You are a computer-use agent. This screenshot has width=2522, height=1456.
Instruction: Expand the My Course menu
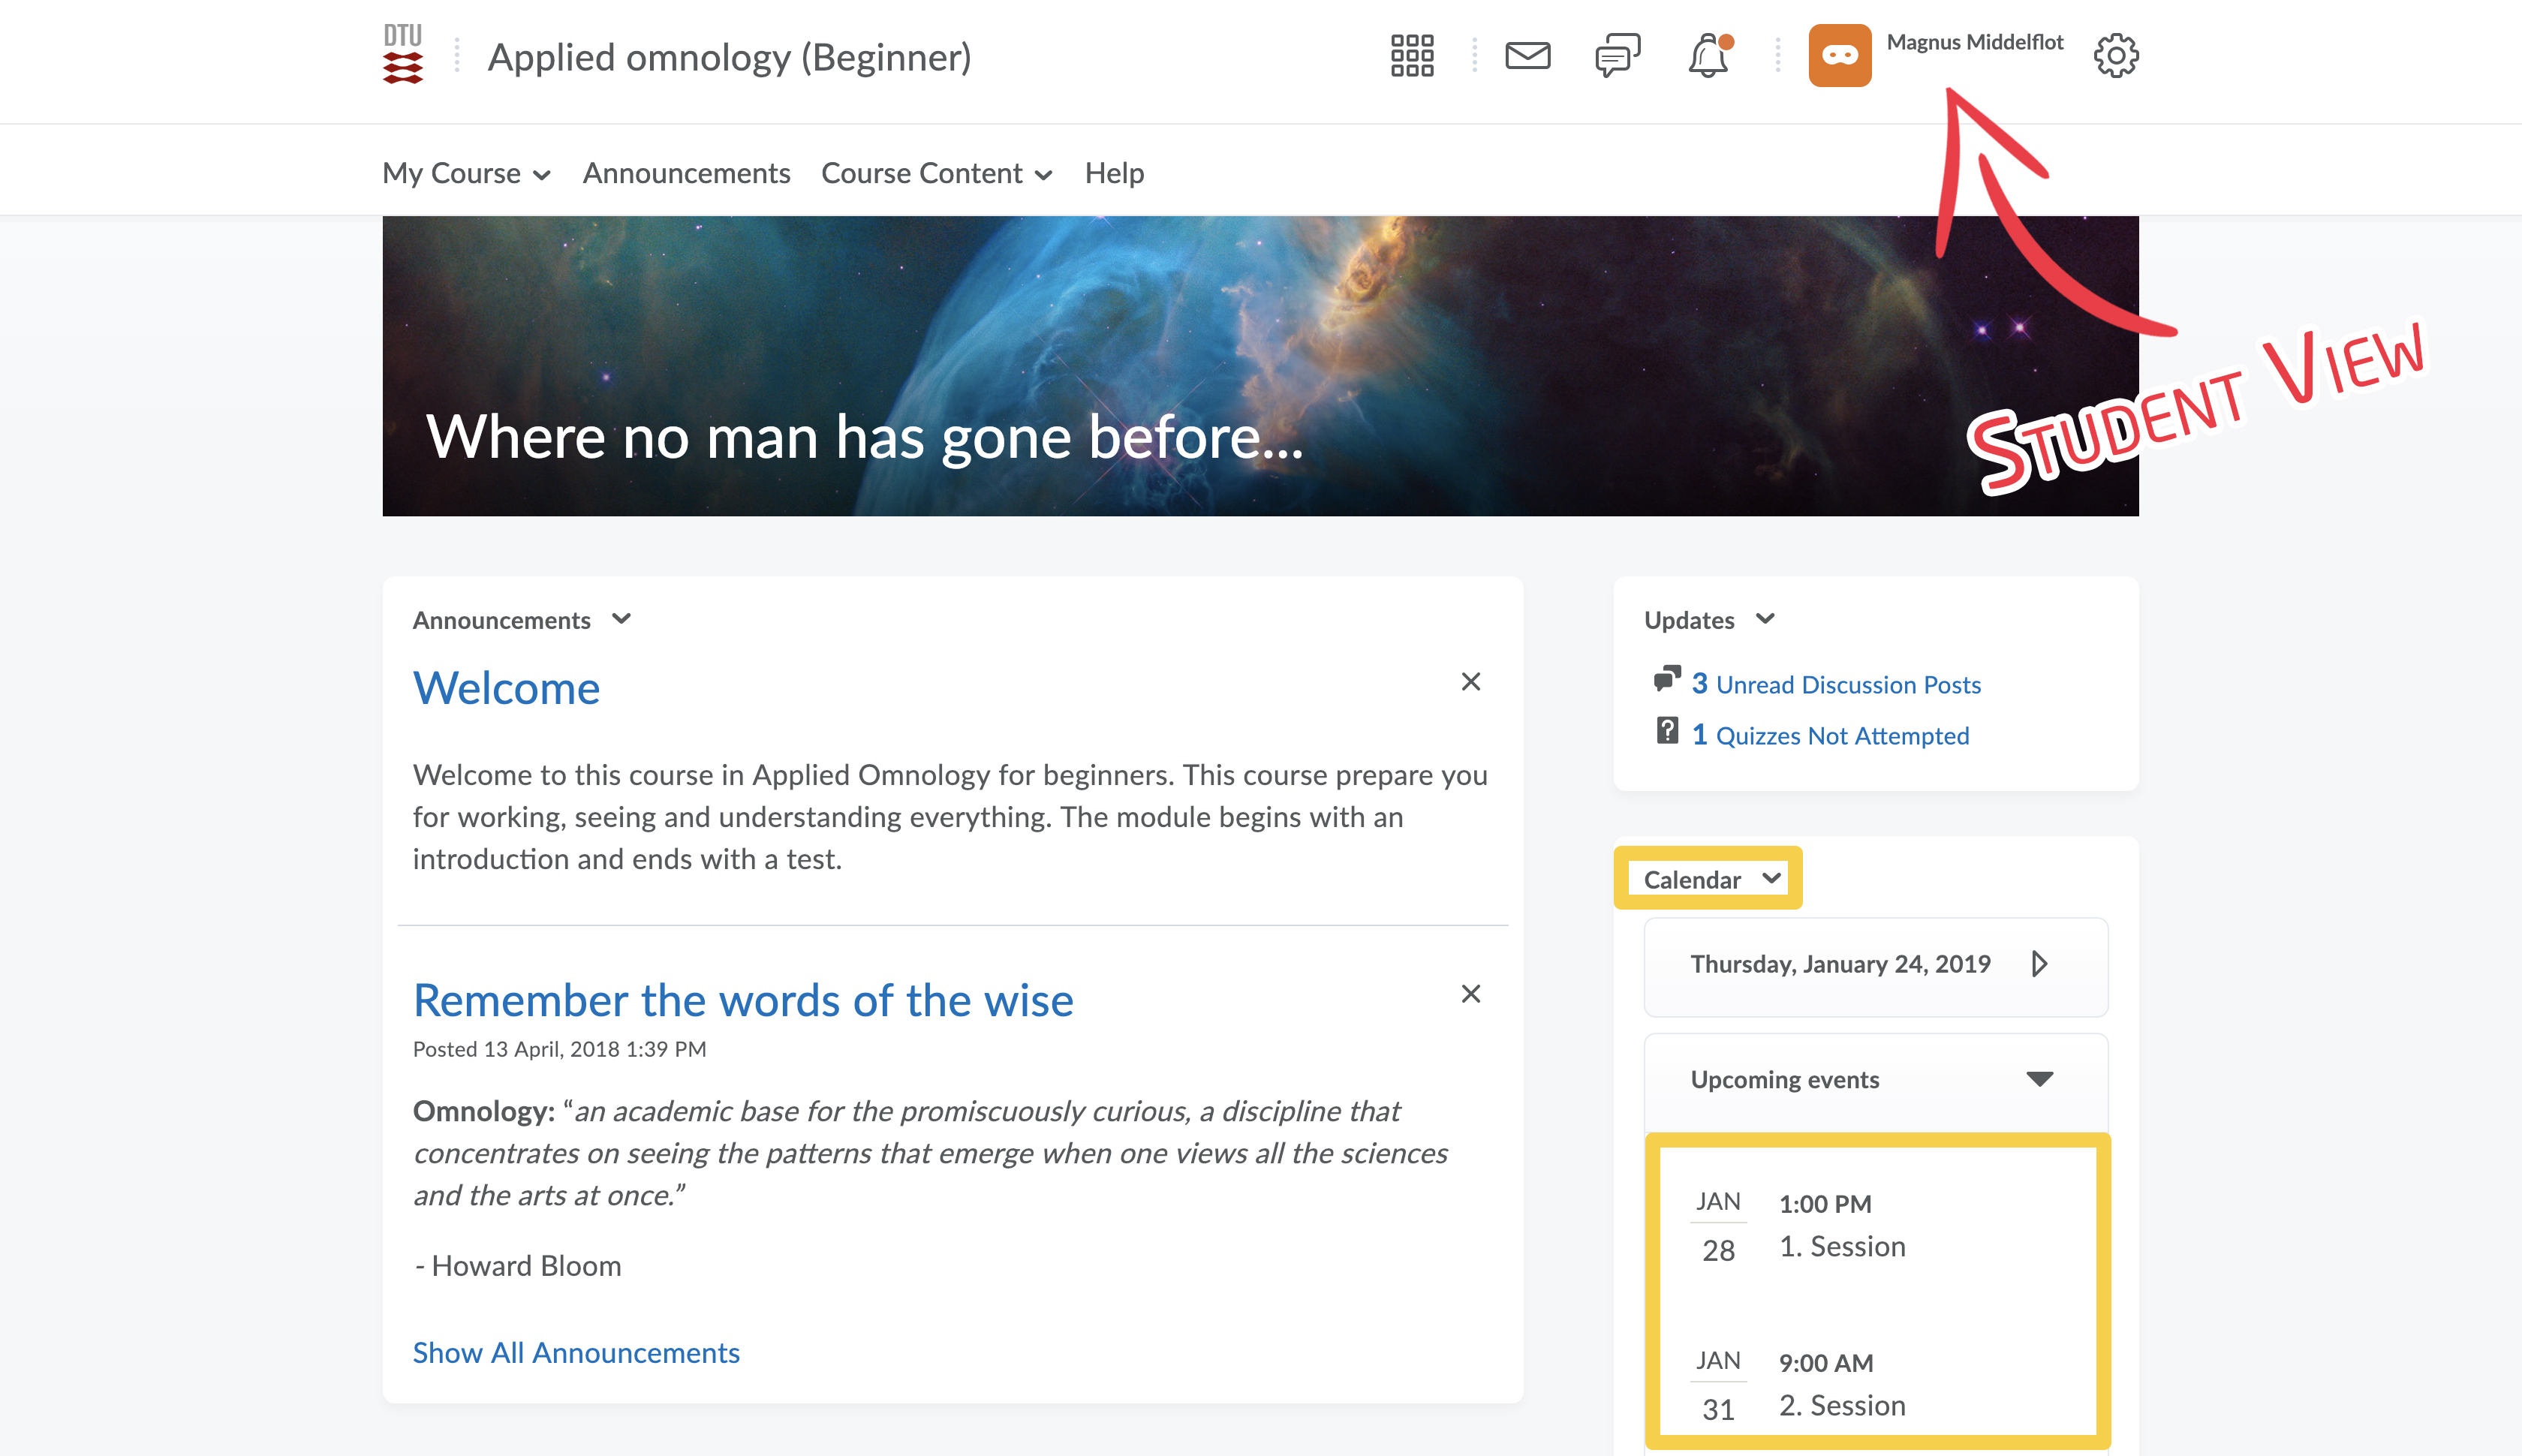click(x=466, y=174)
